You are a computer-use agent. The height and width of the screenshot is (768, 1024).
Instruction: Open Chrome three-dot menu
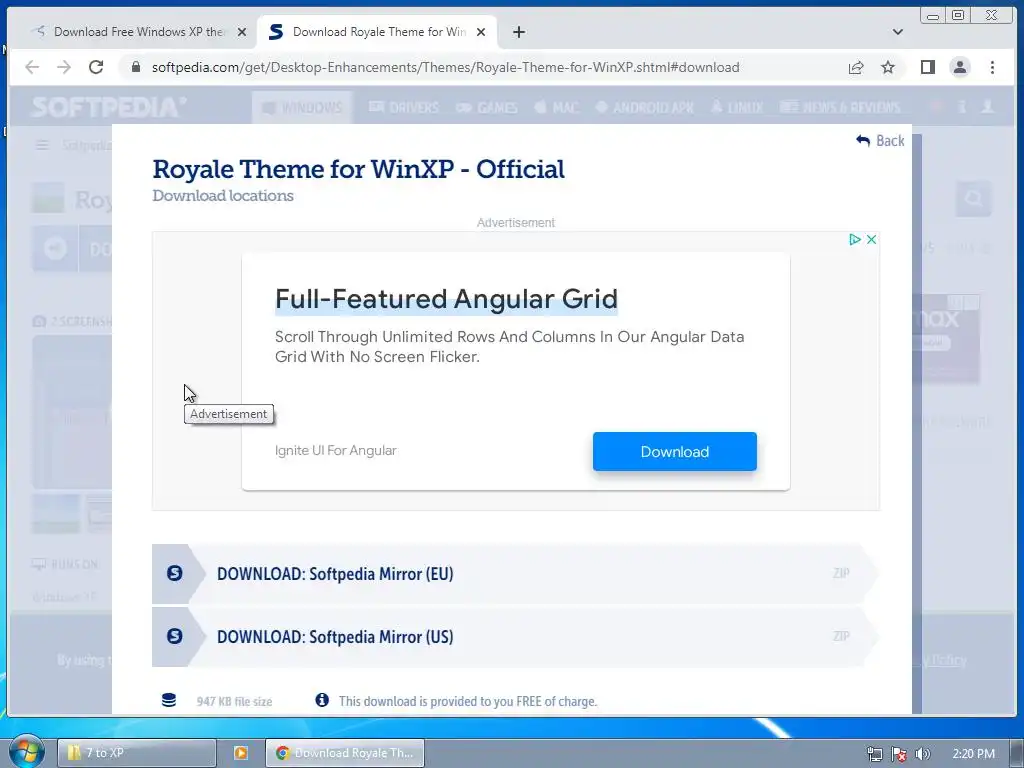pyautogui.click(x=992, y=67)
